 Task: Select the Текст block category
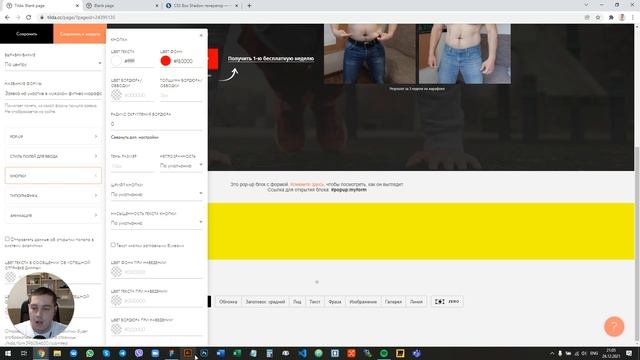(315, 302)
